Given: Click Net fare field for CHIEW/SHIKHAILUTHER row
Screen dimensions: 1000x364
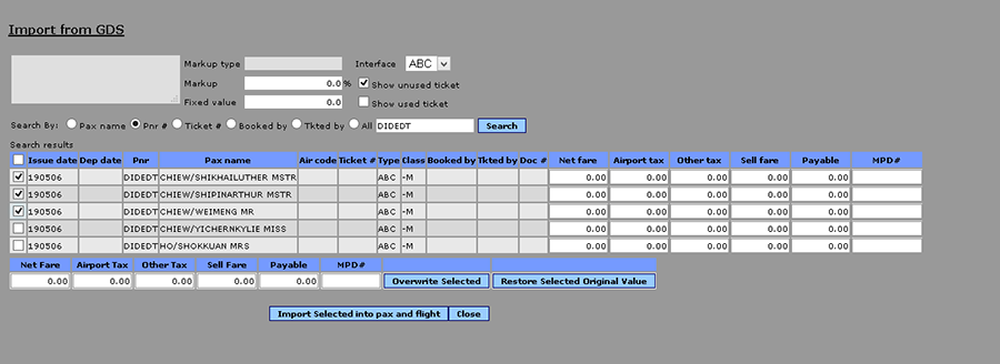Looking at the screenshot, I should pos(578,177).
